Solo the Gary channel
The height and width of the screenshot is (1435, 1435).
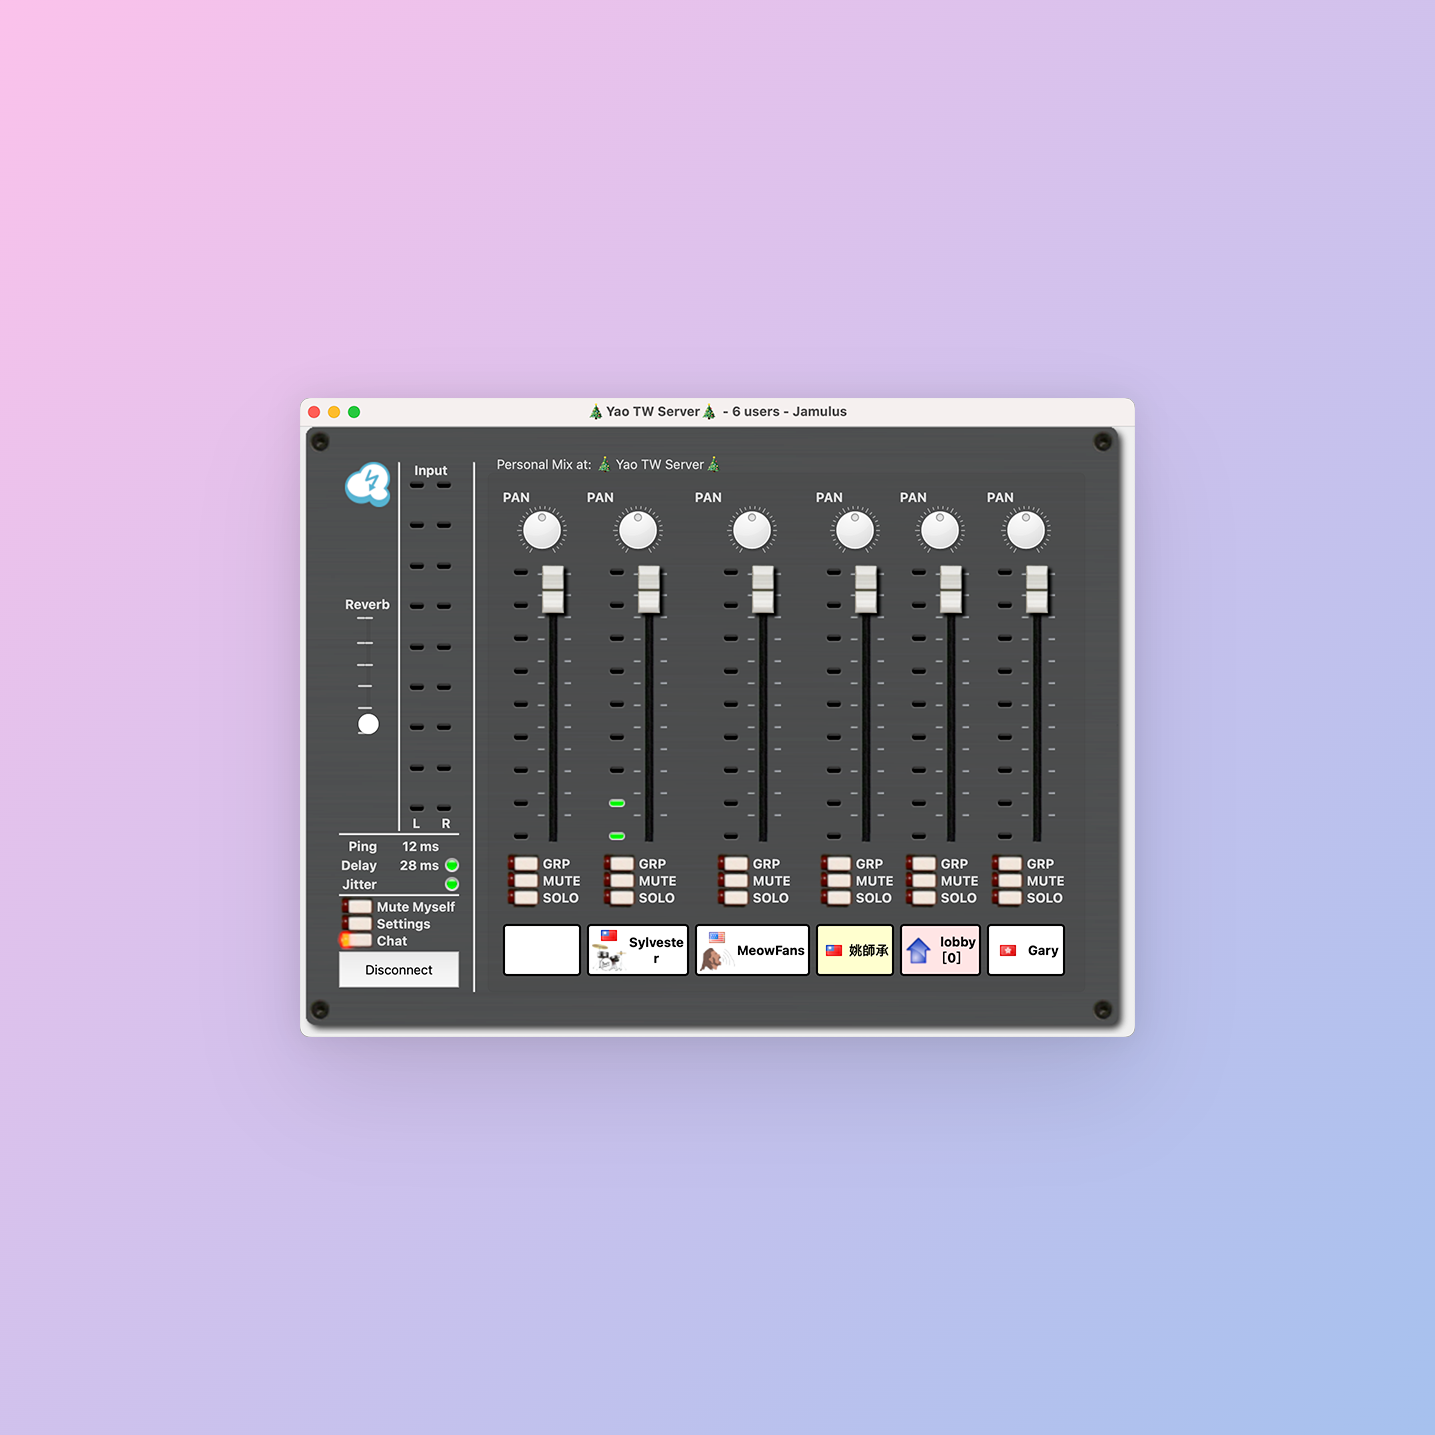tap(1009, 898)
